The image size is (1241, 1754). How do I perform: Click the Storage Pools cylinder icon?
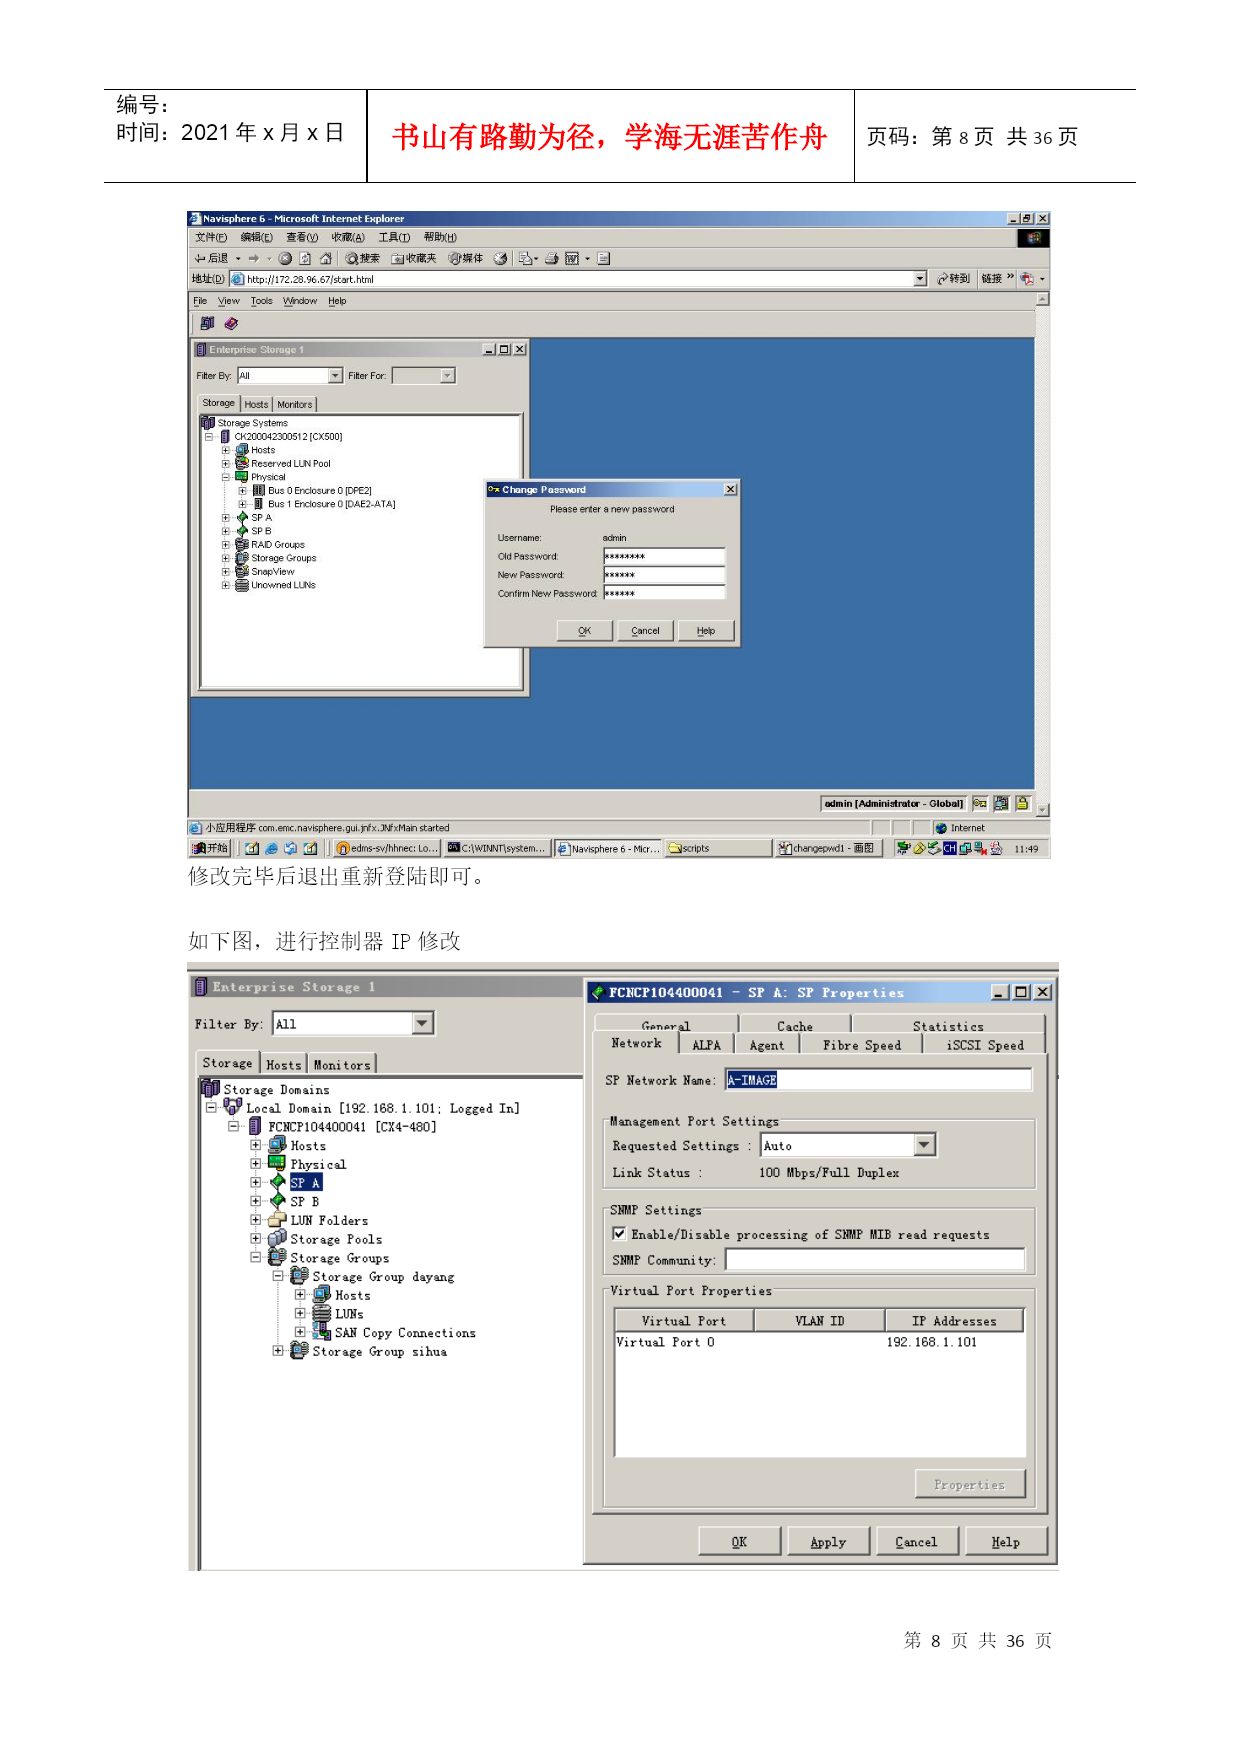[x=277, y=1238]
